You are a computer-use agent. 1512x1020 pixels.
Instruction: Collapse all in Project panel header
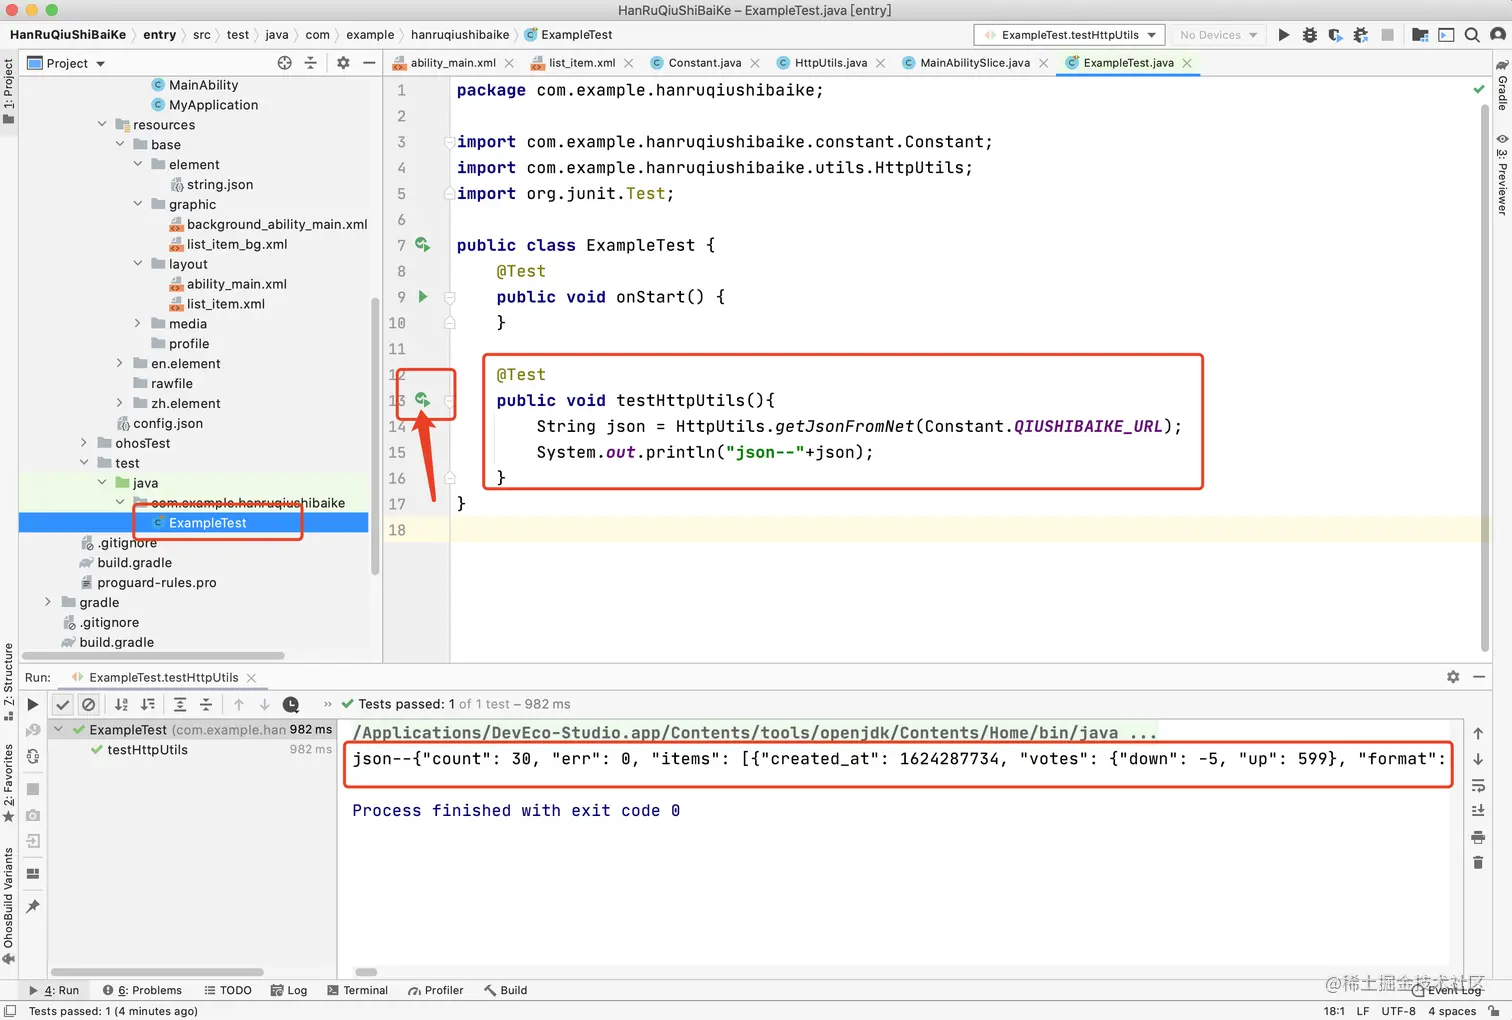tap(310, 63)
